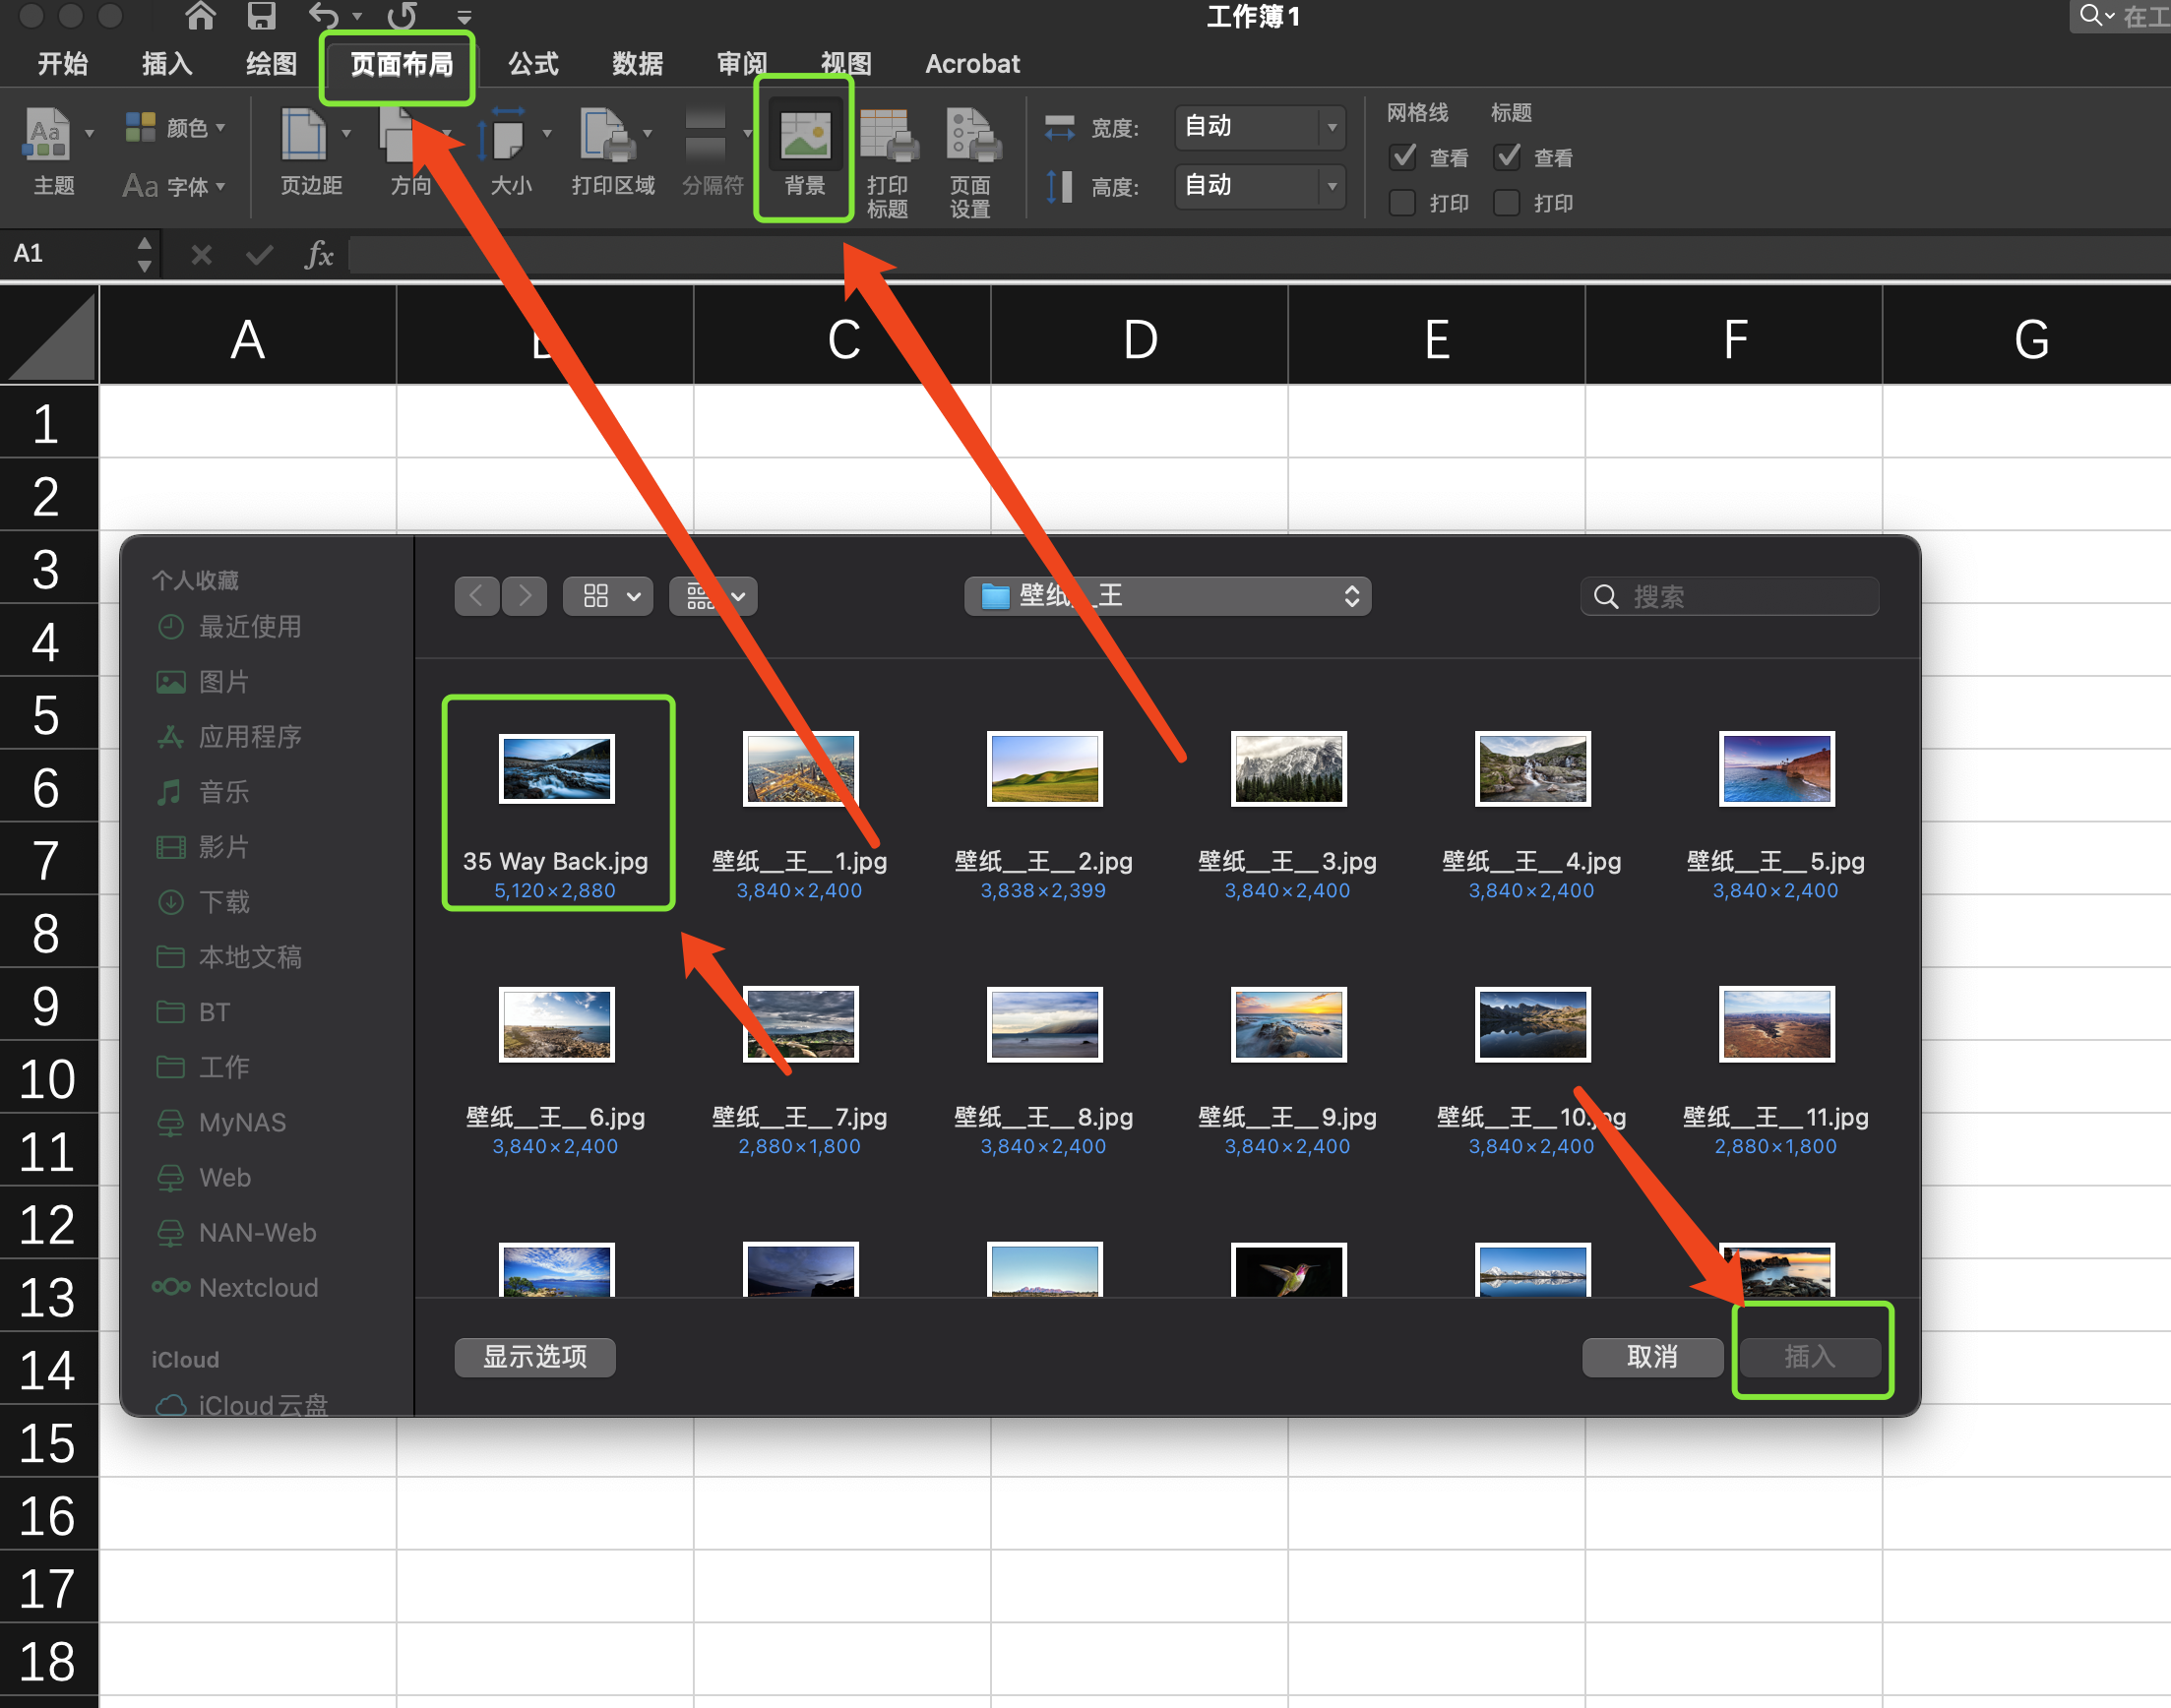Switch to the Formulas (公式) tab
The height and width of the screenshot is (1708, 2171).
tap(533, 64)
